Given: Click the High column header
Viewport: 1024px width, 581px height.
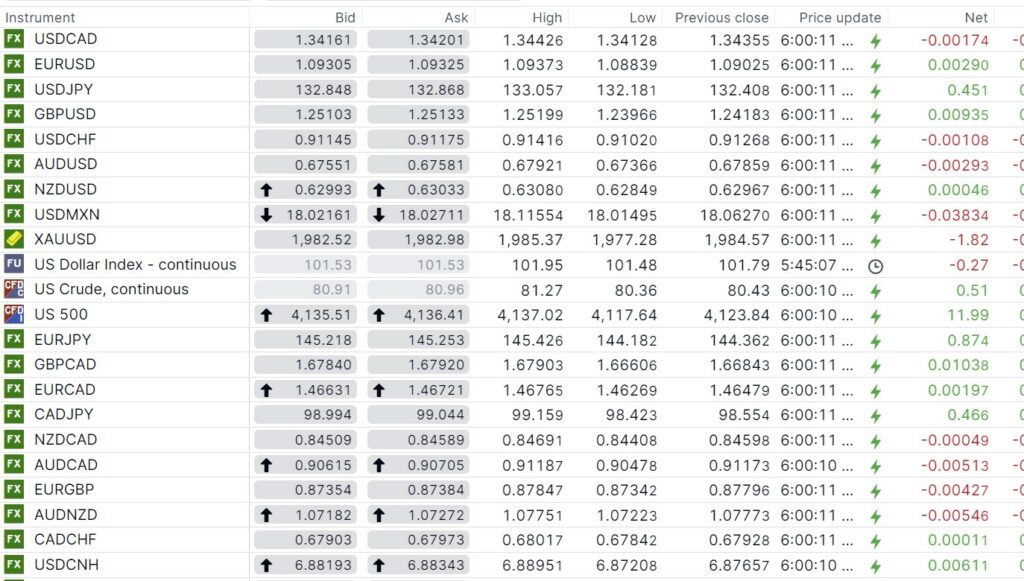Looking at the screenshot, I should coord(547,17).
